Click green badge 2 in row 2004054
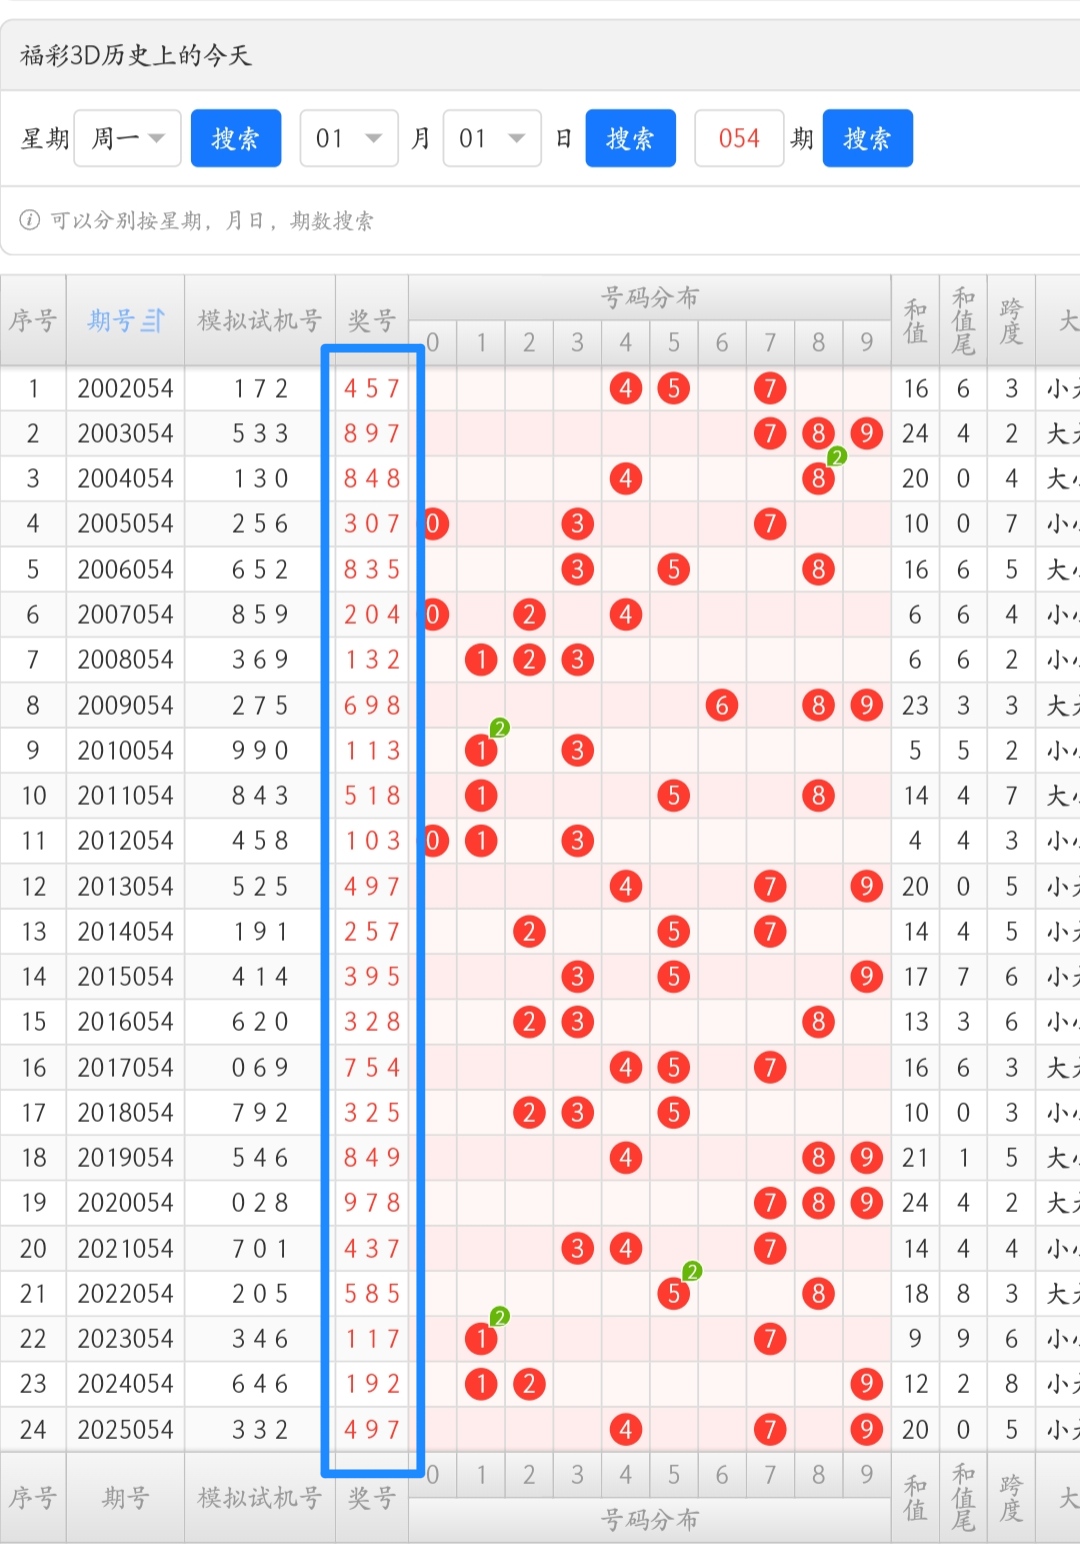The height and width of the screenshot is (1560, 1080). 837,457
